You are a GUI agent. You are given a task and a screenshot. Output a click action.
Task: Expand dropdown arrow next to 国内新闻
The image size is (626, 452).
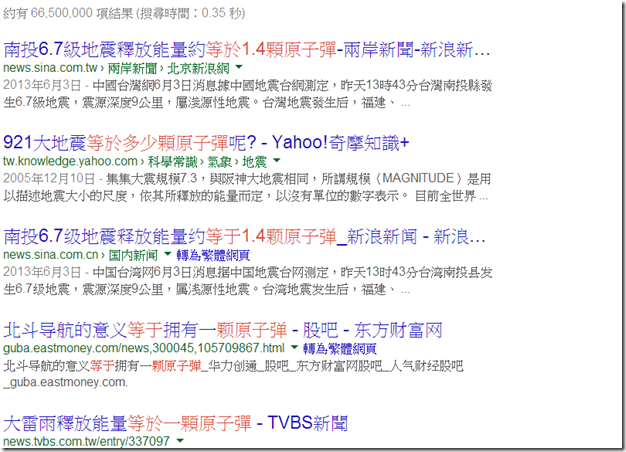click(x=167, y=254)
